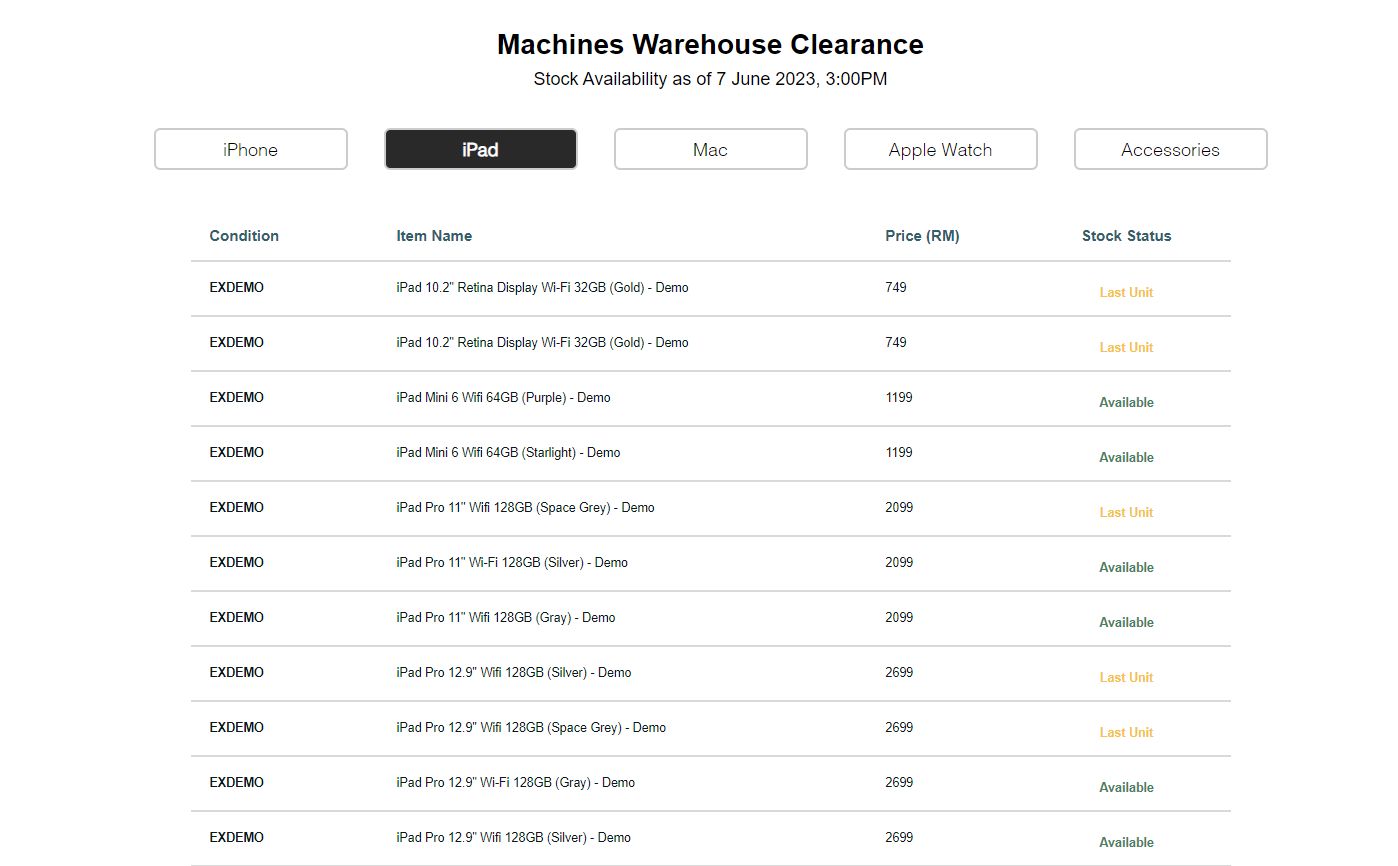Click Last Unit status of iPad Pro 12.9" Space Grey

click(1126, 732)
